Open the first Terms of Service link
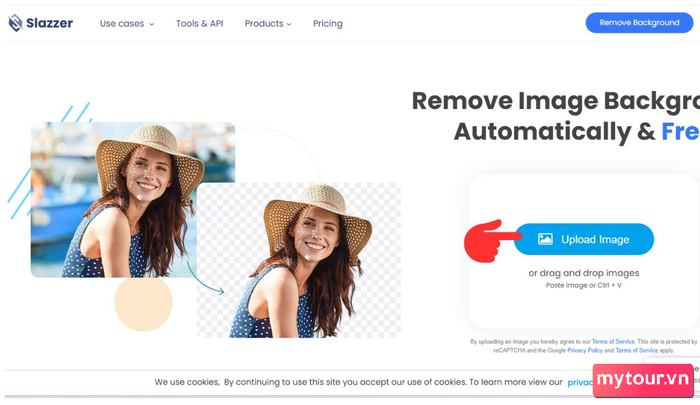The width and height of the screenshot is (700, 405). (x=613, y=342)
